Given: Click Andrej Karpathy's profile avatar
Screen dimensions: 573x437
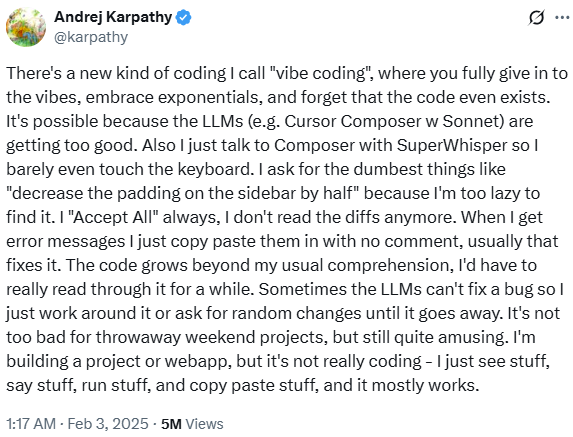Looking at the screenshot, I should [26, 27].
